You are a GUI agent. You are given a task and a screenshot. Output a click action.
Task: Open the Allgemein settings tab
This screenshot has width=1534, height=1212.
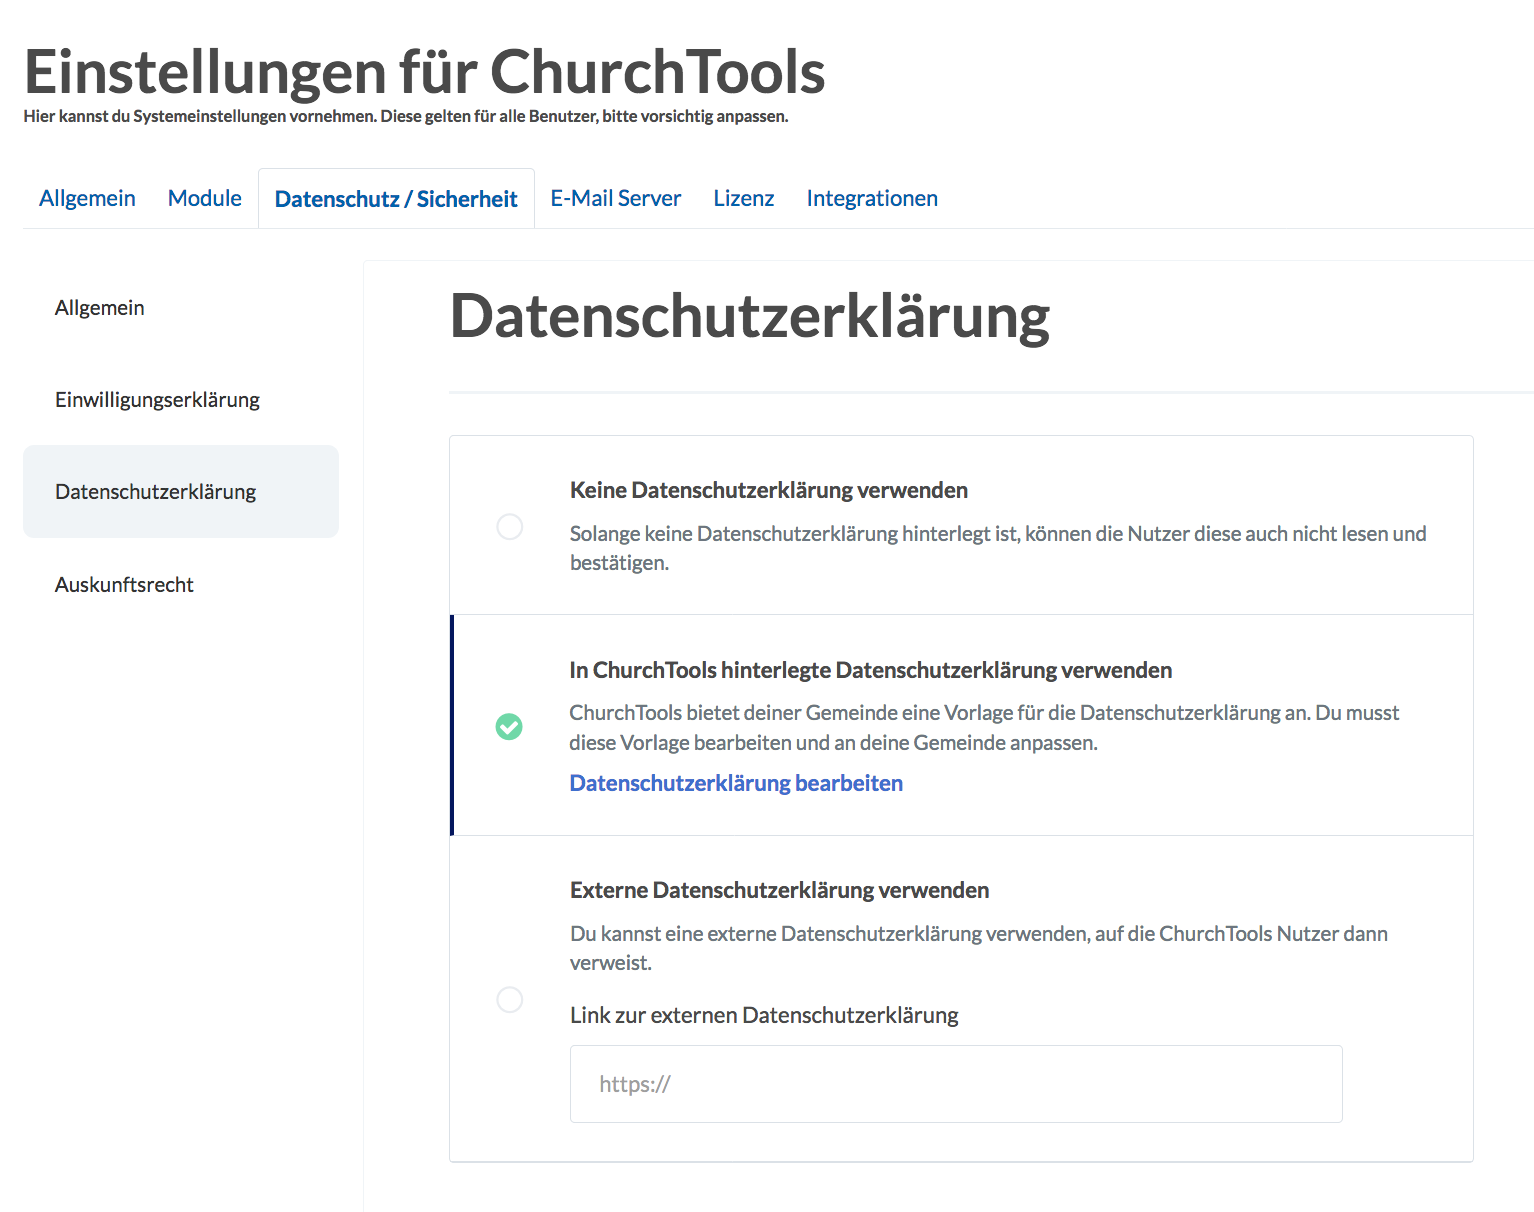point(87,198)
